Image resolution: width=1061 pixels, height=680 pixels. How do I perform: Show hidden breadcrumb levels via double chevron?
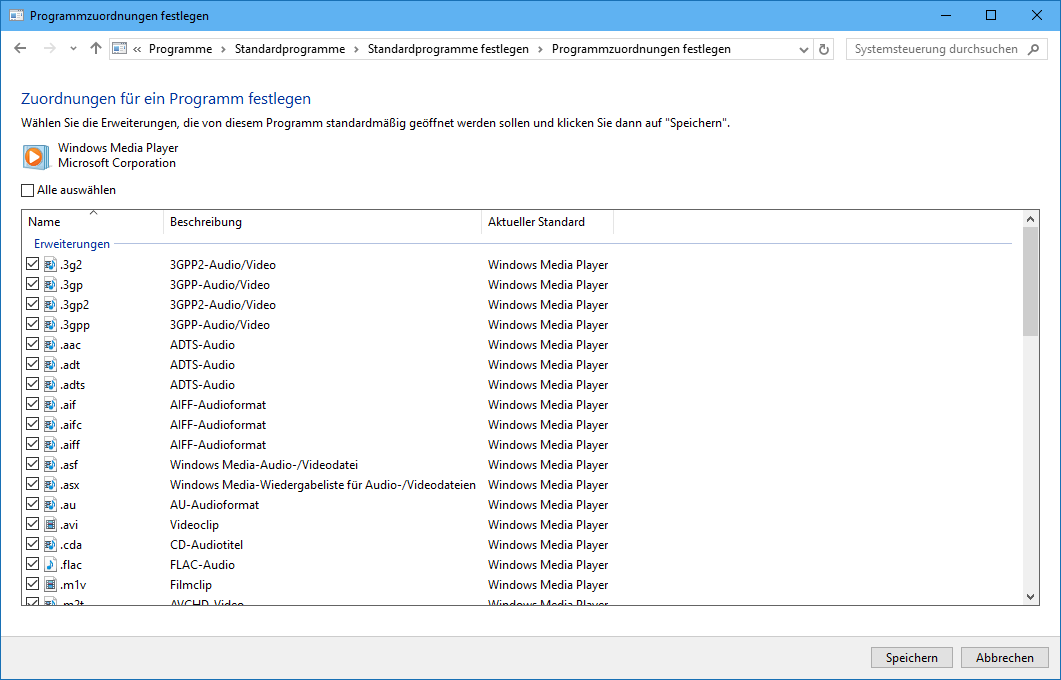(x=137, y=49)
